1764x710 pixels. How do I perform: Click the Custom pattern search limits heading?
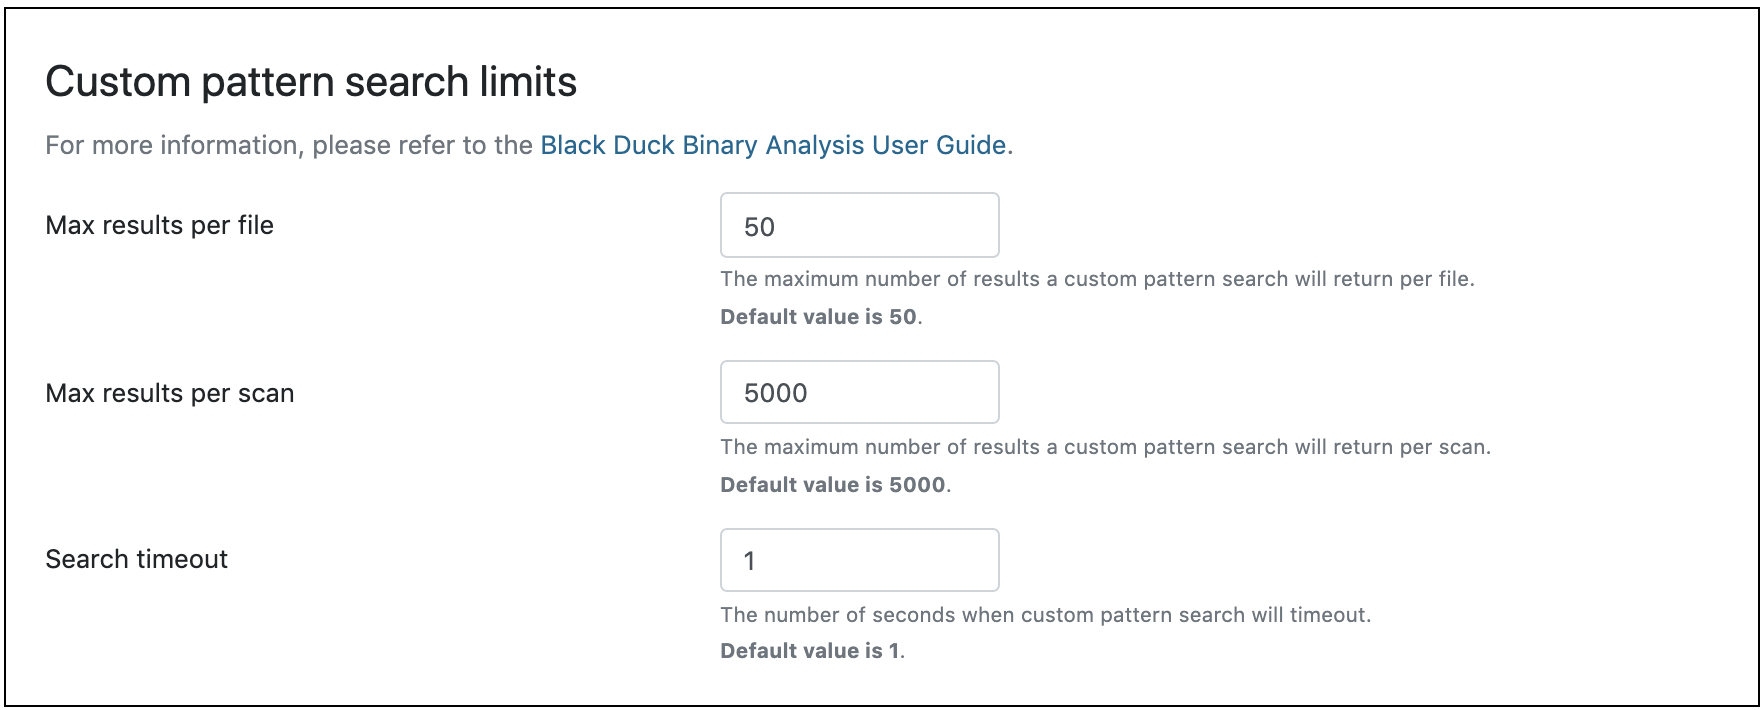pyautogui.click(x=311, y=82)
